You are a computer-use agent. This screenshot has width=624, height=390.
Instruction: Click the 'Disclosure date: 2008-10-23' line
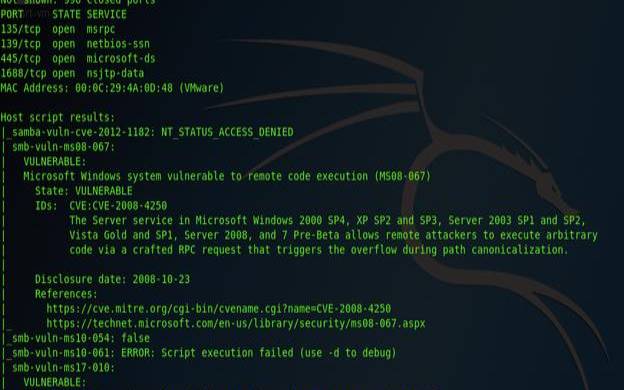pyautogui.click(x=112, y=279)
